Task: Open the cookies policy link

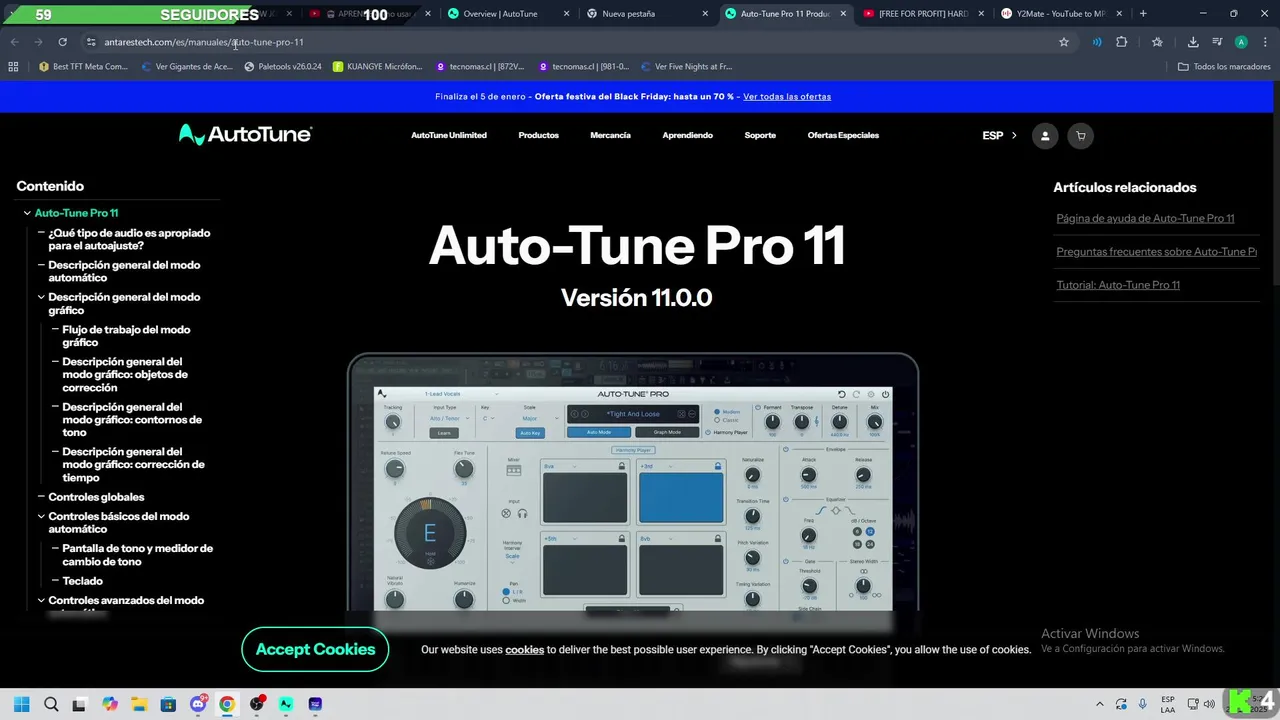Action: 524,650
